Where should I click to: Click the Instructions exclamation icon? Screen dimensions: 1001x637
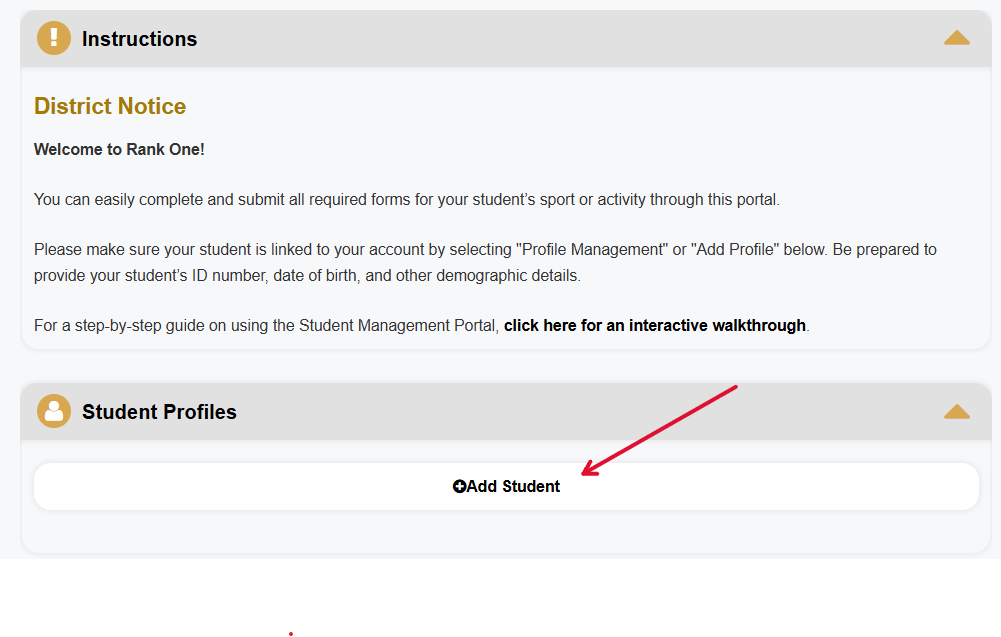click(x=54, y=38)
